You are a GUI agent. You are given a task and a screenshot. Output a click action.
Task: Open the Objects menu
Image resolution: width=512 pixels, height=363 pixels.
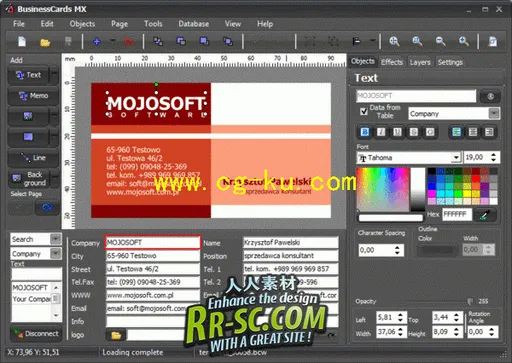pos(82,24)
